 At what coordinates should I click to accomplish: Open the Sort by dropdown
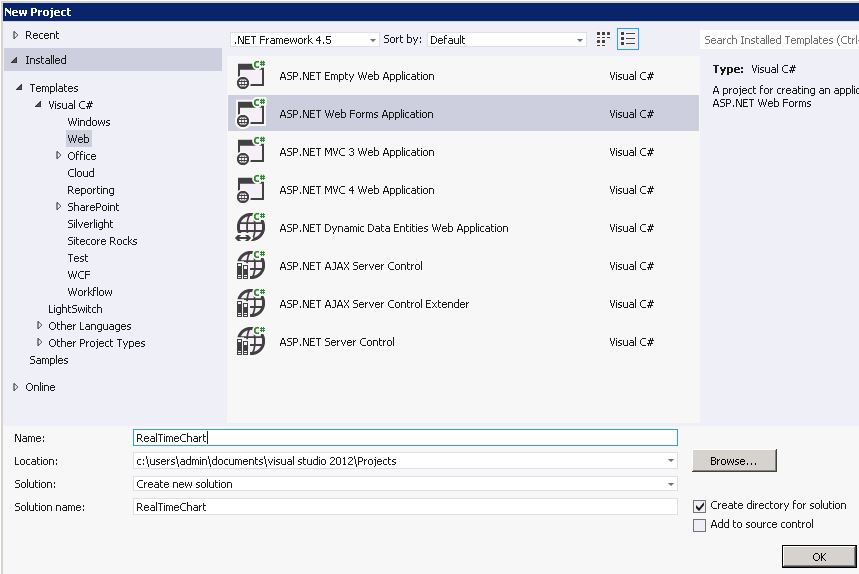click(506, 40)
